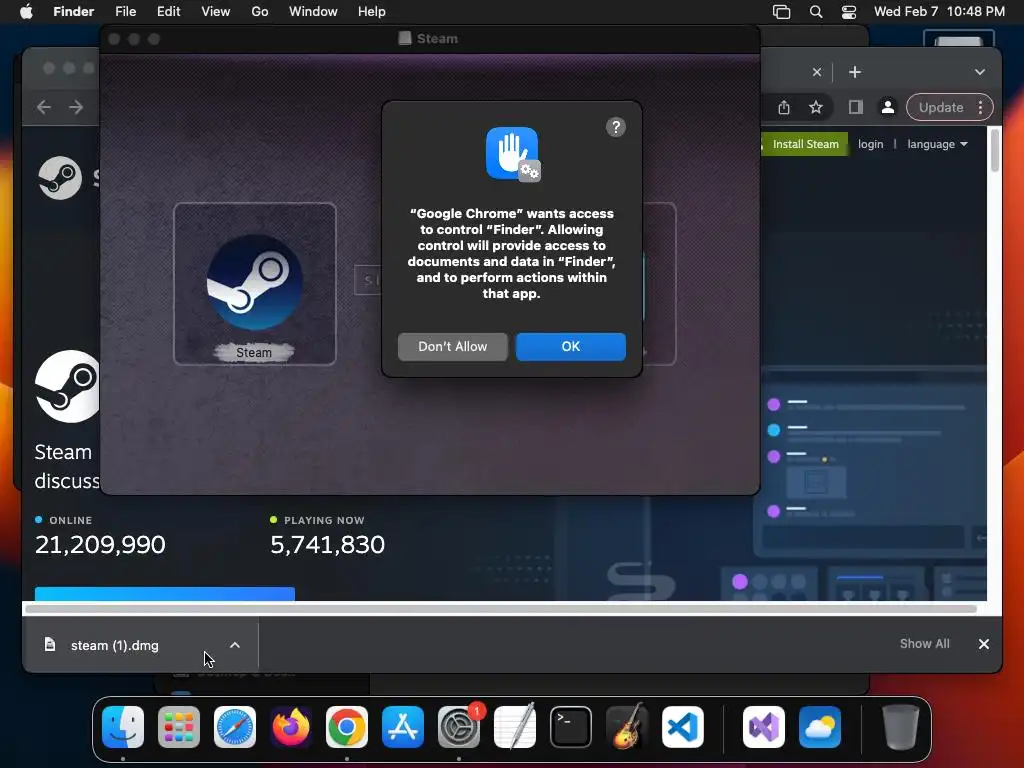
Task: Open Control Center in menu bar
Action: coord(848,11)
